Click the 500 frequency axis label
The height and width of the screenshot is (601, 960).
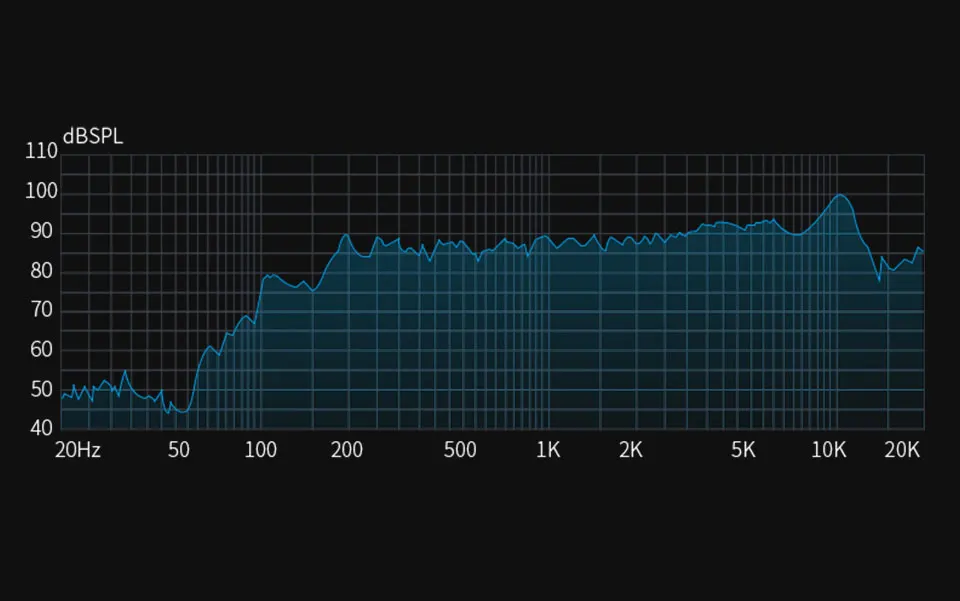(x=460, y=450)
